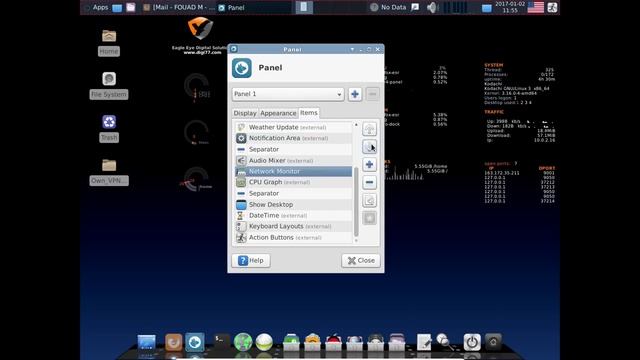Image resolution: width=640 pixels, height=360 pixels.
Task: Click the date and time clock
Action: pyautogui.click(x=510, y=7)
